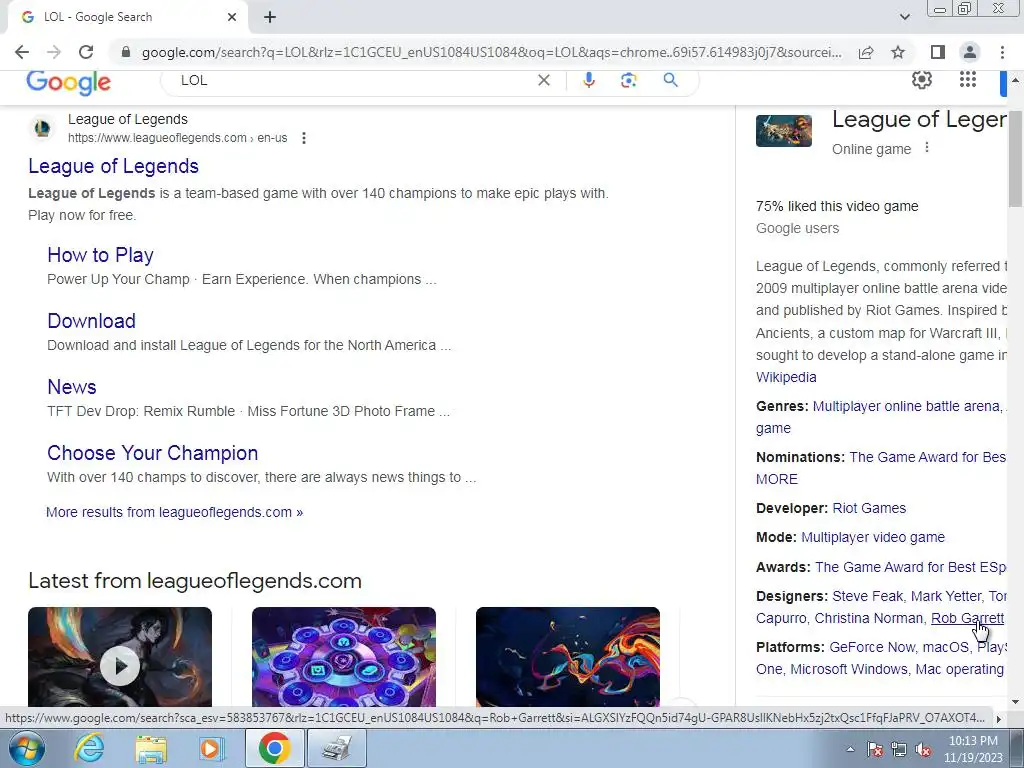Open the News sitelink
The image size is (1024, 768).
click(x=72, y=387)
